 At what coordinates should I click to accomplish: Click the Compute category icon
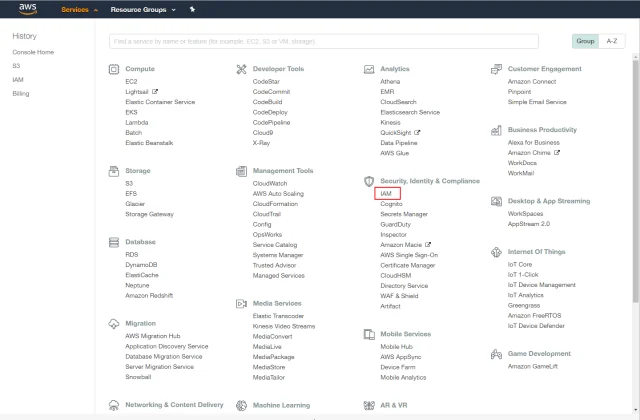114,69
